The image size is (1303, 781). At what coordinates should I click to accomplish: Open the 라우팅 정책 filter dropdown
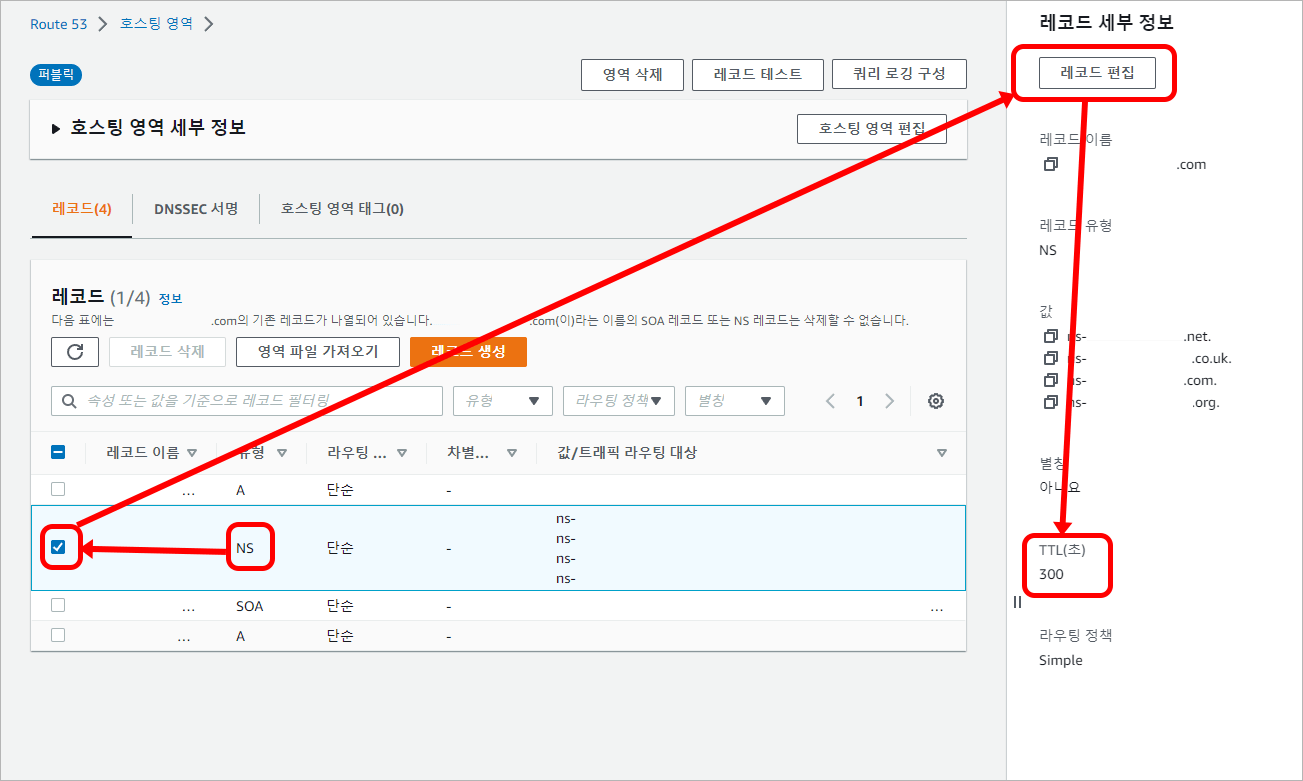click(619, 401)
